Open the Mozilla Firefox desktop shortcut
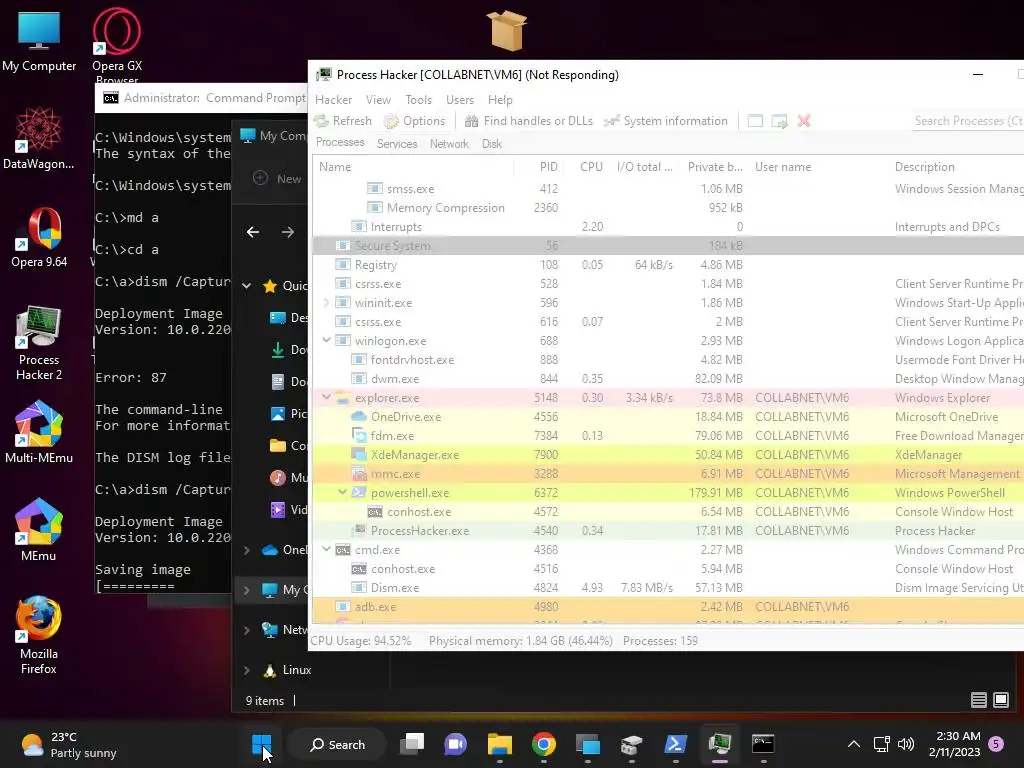The image size is (1024, 768). coord(39,635)
